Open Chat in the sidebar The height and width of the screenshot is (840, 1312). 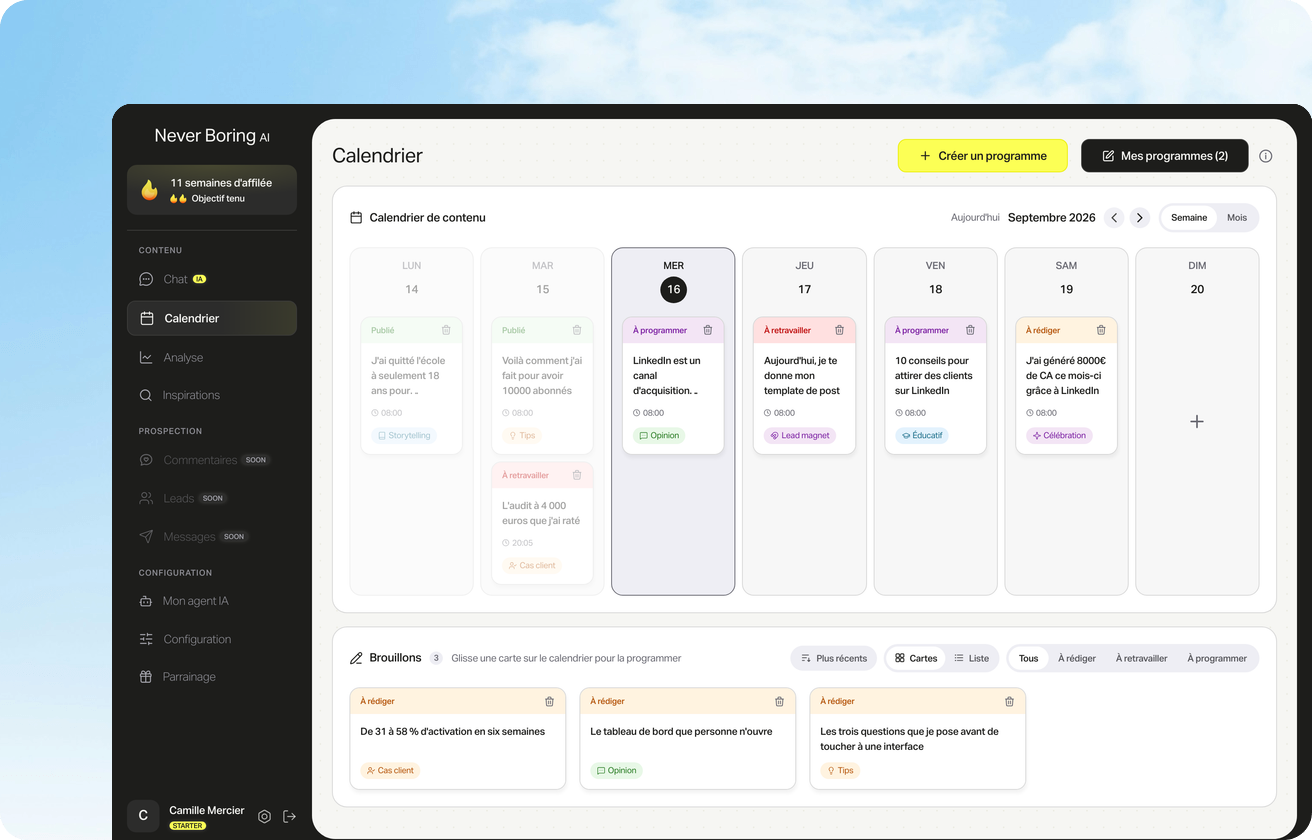pyautogui.click(x=212, y=279)
